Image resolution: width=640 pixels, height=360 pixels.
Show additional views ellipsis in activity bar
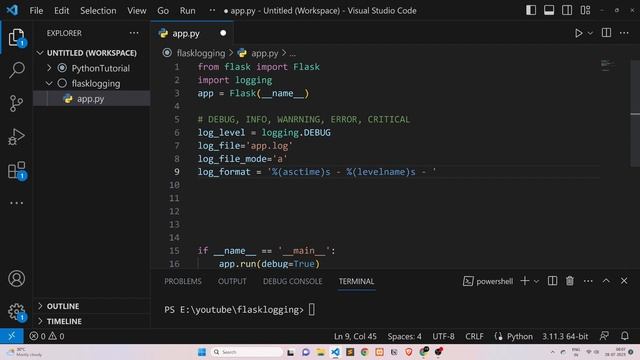click(x=16, y=203)
